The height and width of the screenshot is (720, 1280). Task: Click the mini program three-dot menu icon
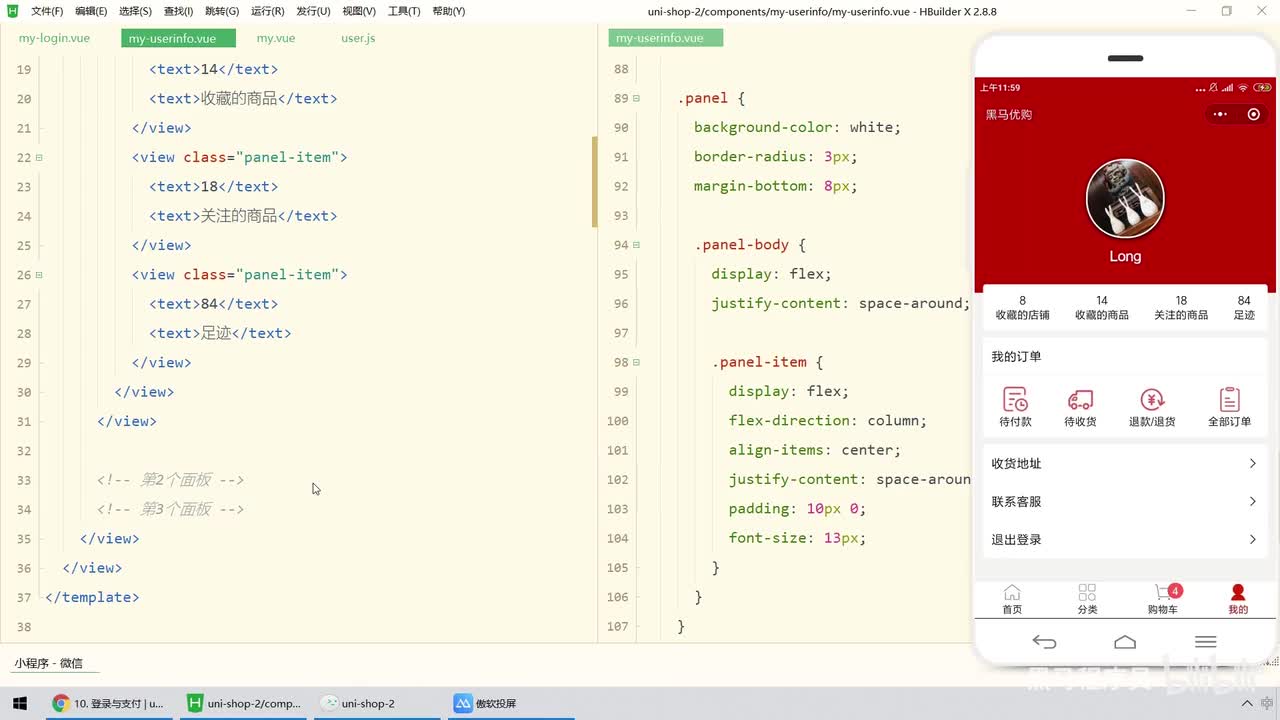(x=1219, y=114)
